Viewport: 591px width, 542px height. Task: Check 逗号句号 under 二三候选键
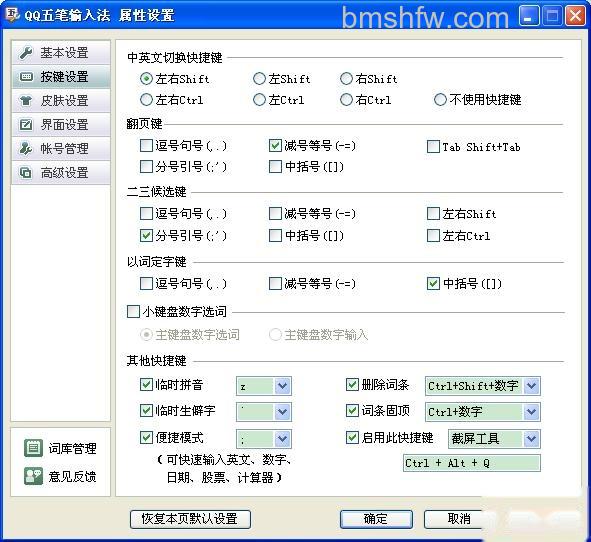(x=146, y=214)
